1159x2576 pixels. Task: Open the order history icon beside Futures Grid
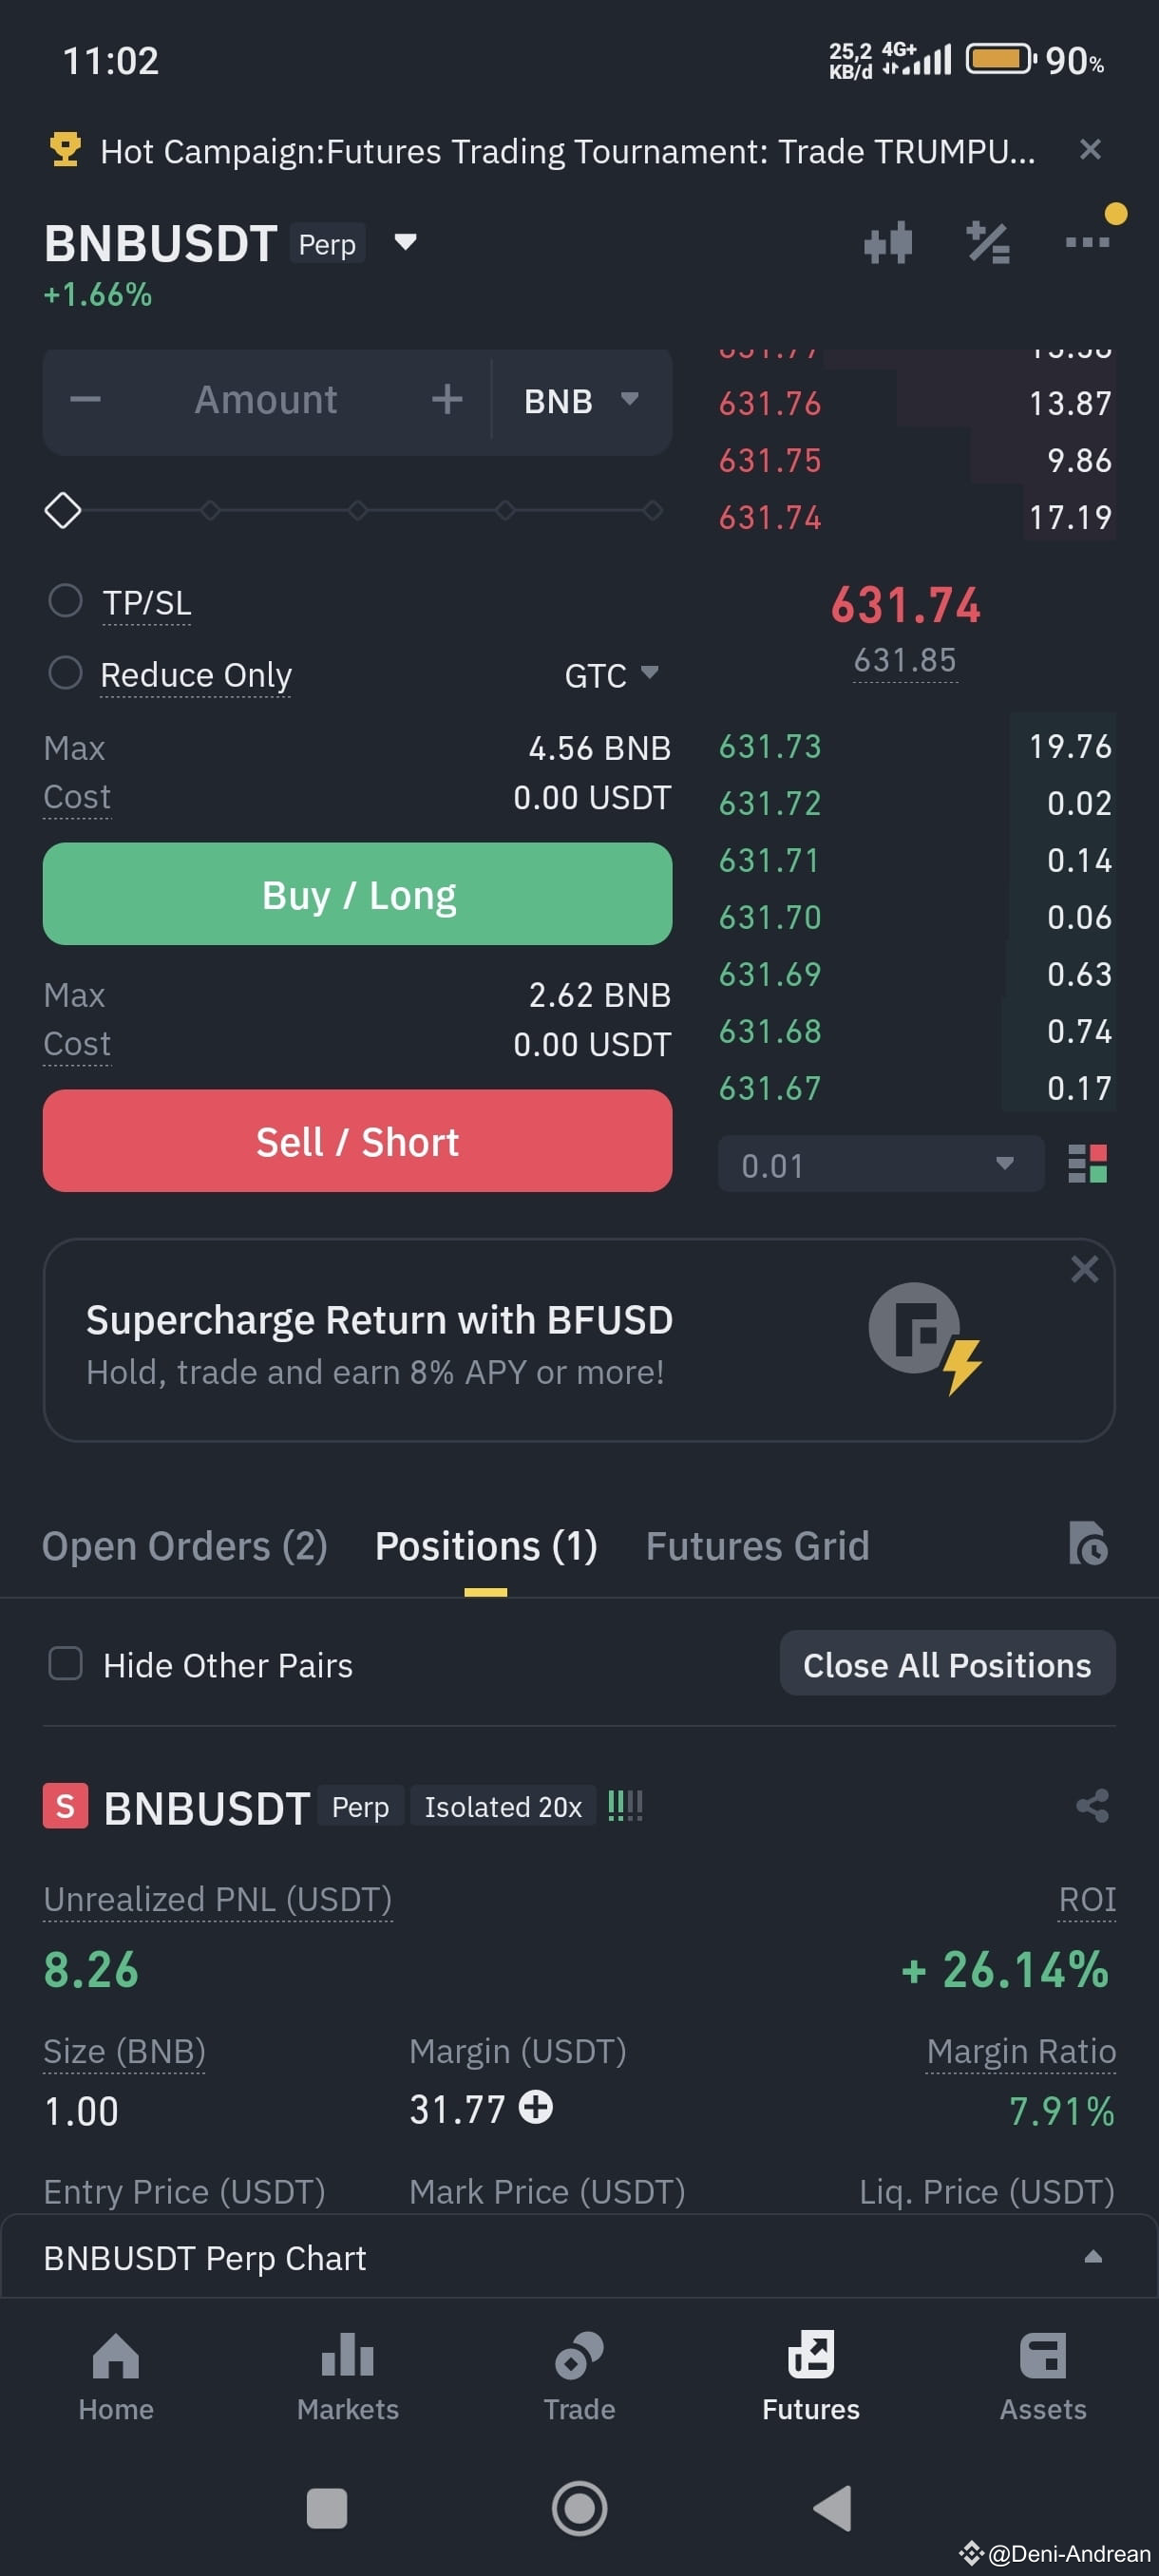point(1088,1543)
